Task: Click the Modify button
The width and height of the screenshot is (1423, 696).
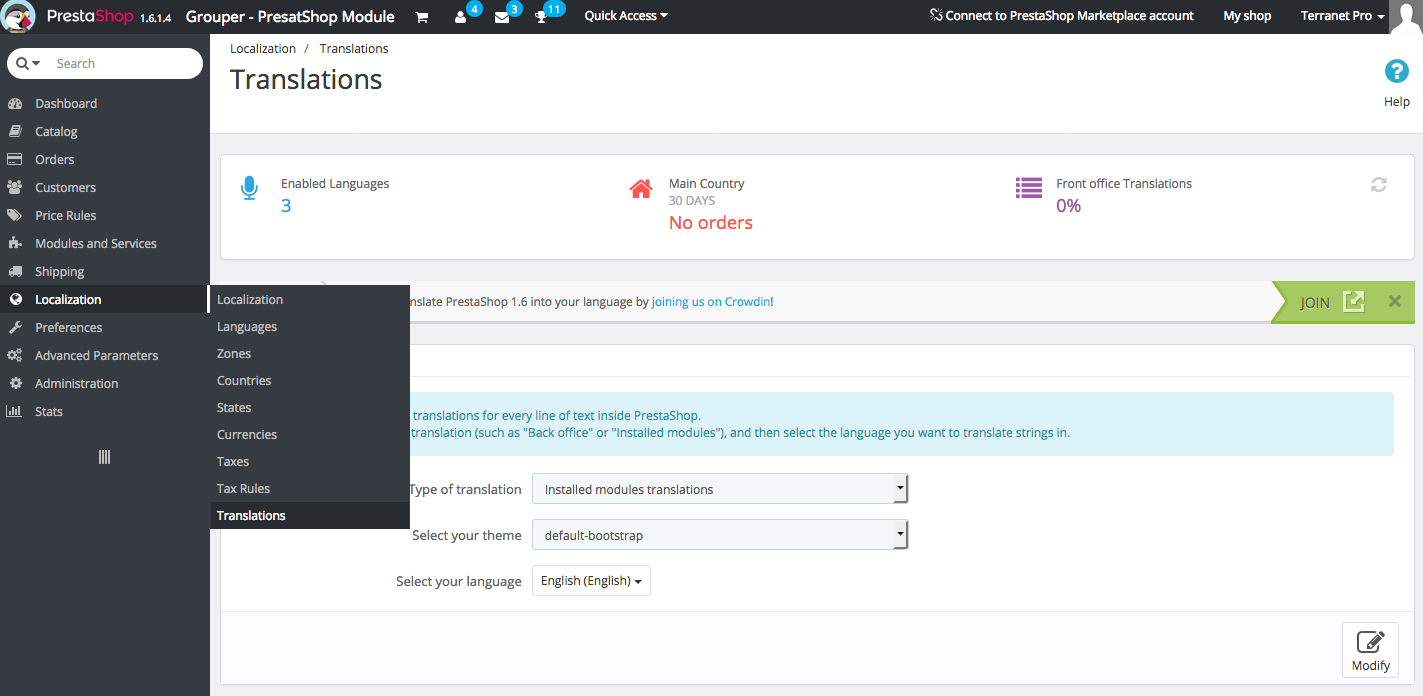Action: [x=1370, y=650]
